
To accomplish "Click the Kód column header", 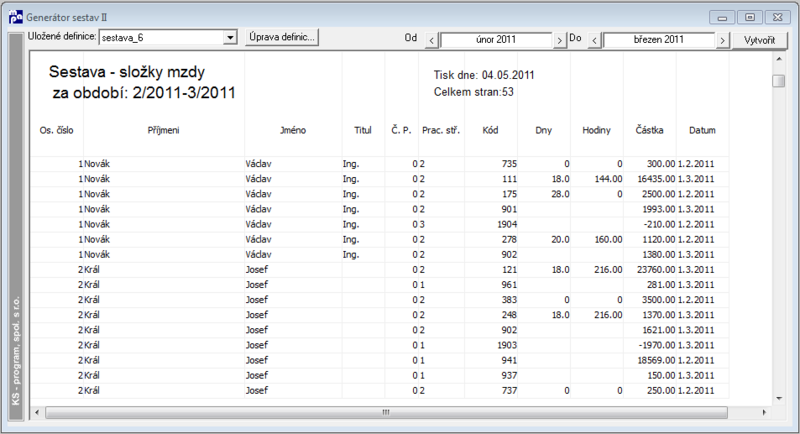I will pos(490,130).
